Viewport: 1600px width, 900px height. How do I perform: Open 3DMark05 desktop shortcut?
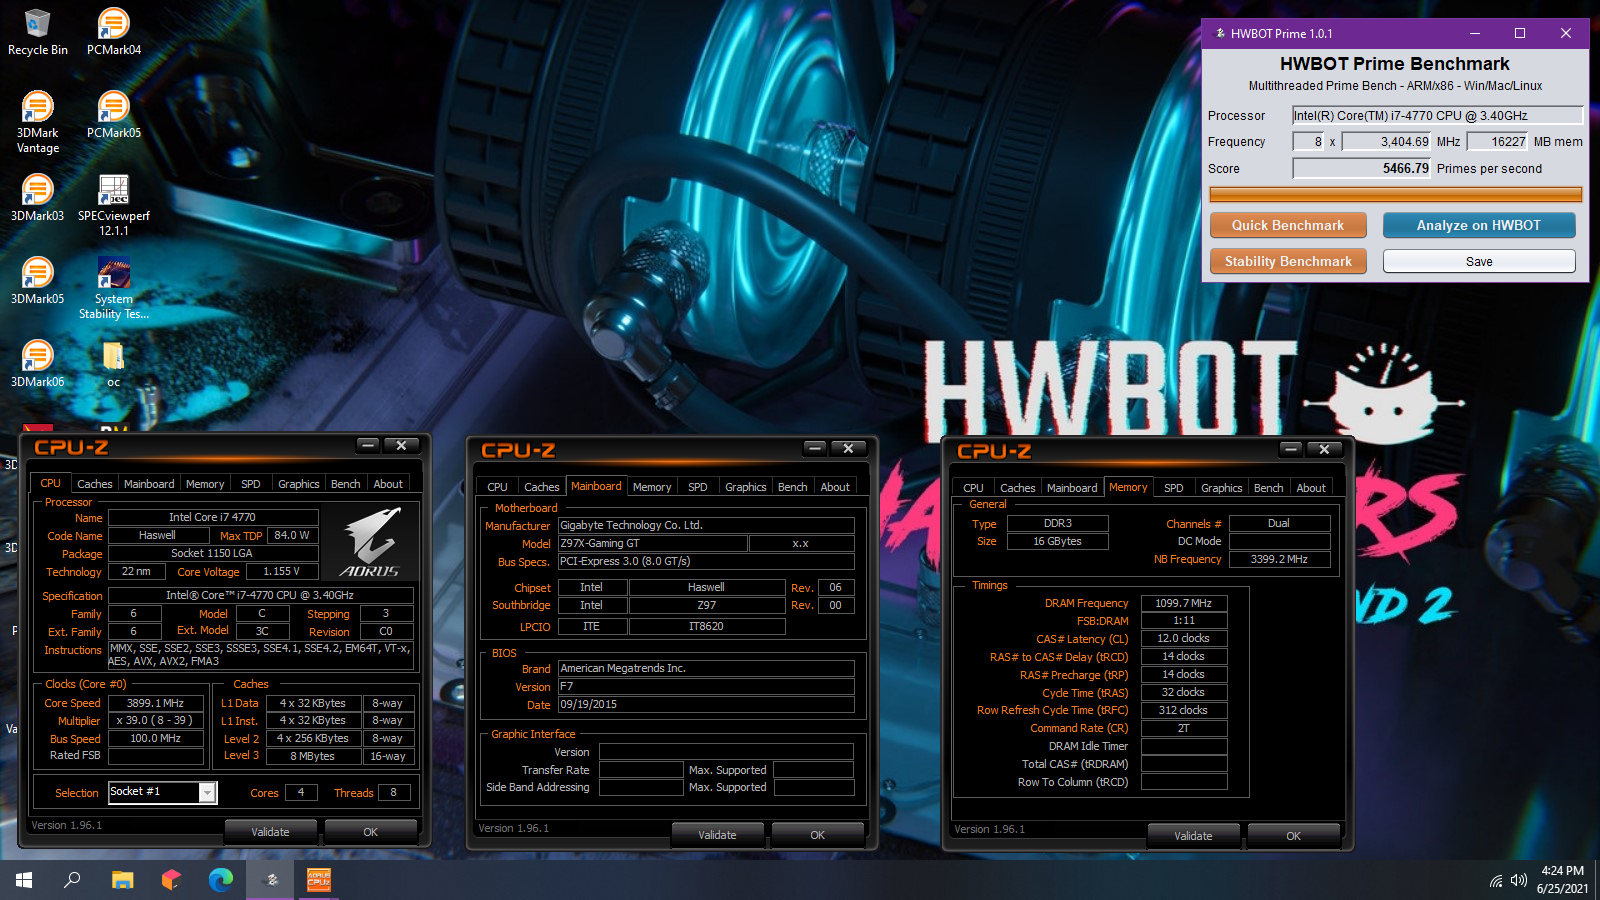pyautogui.click(x=38, y=281)
